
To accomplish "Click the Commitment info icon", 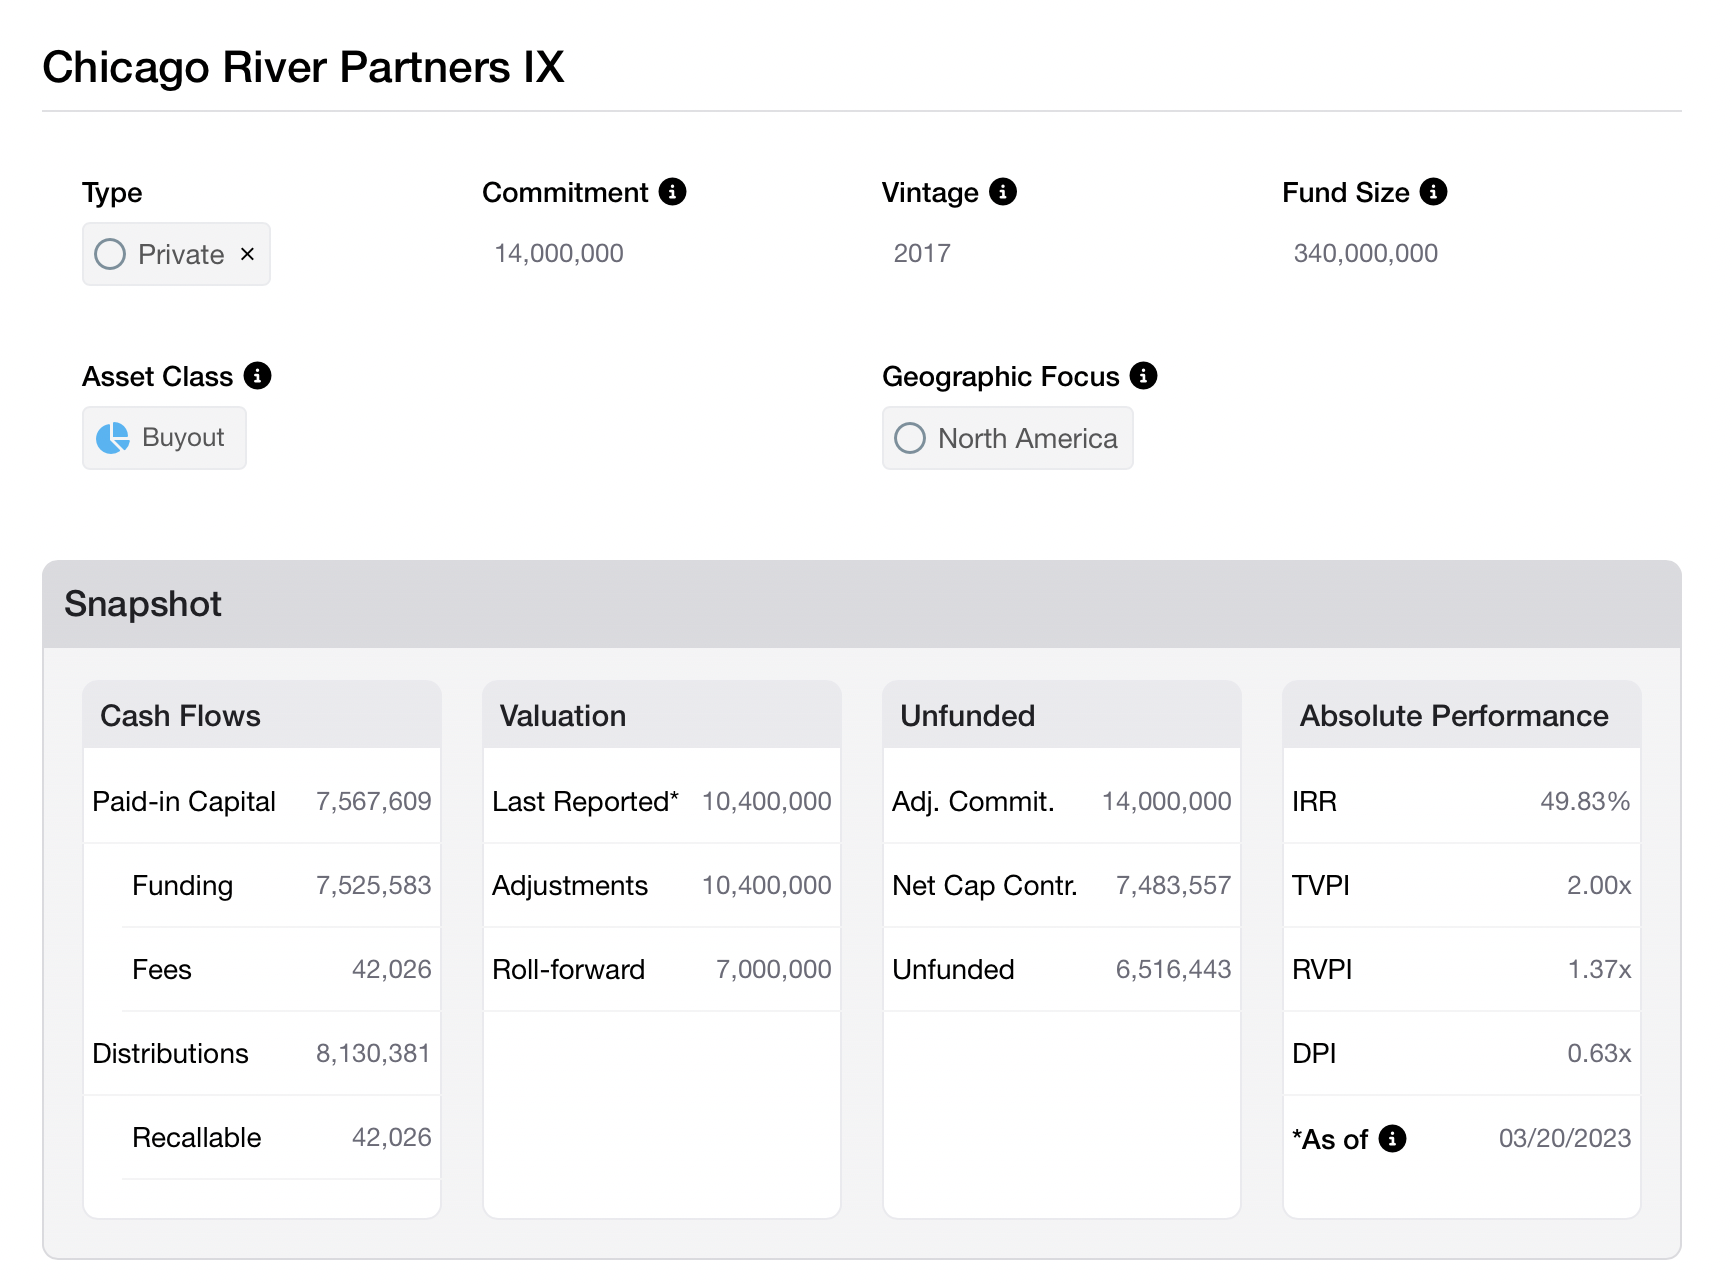I will [x=672, y=191].
